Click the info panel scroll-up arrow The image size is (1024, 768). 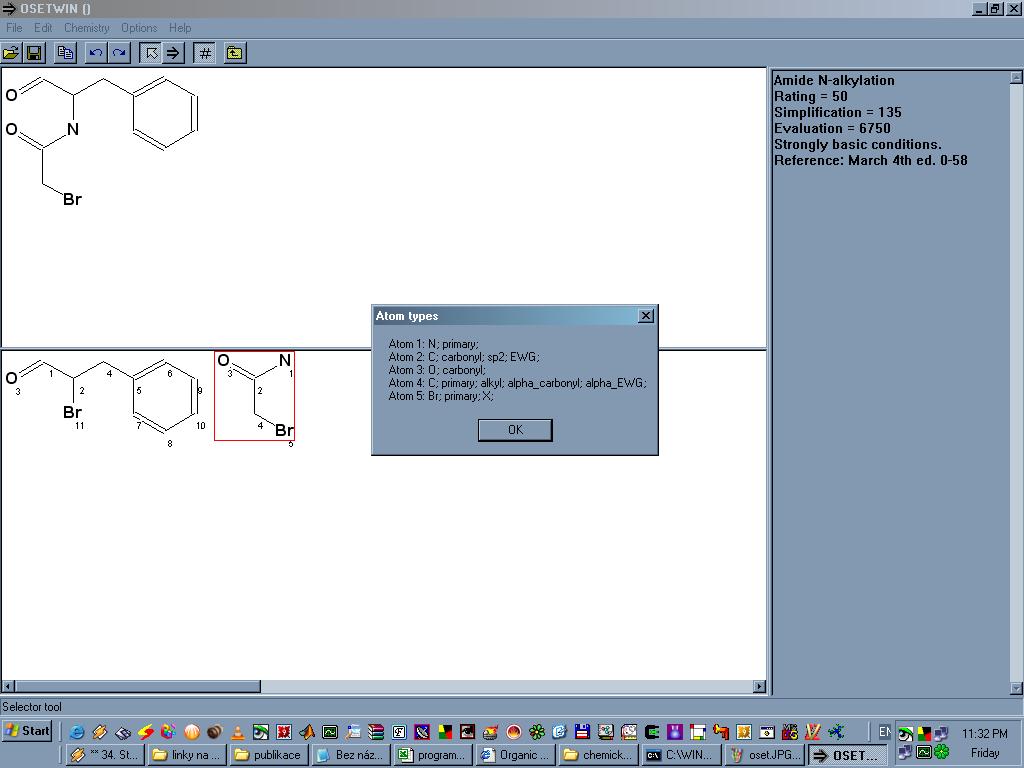coord(1016,77)
